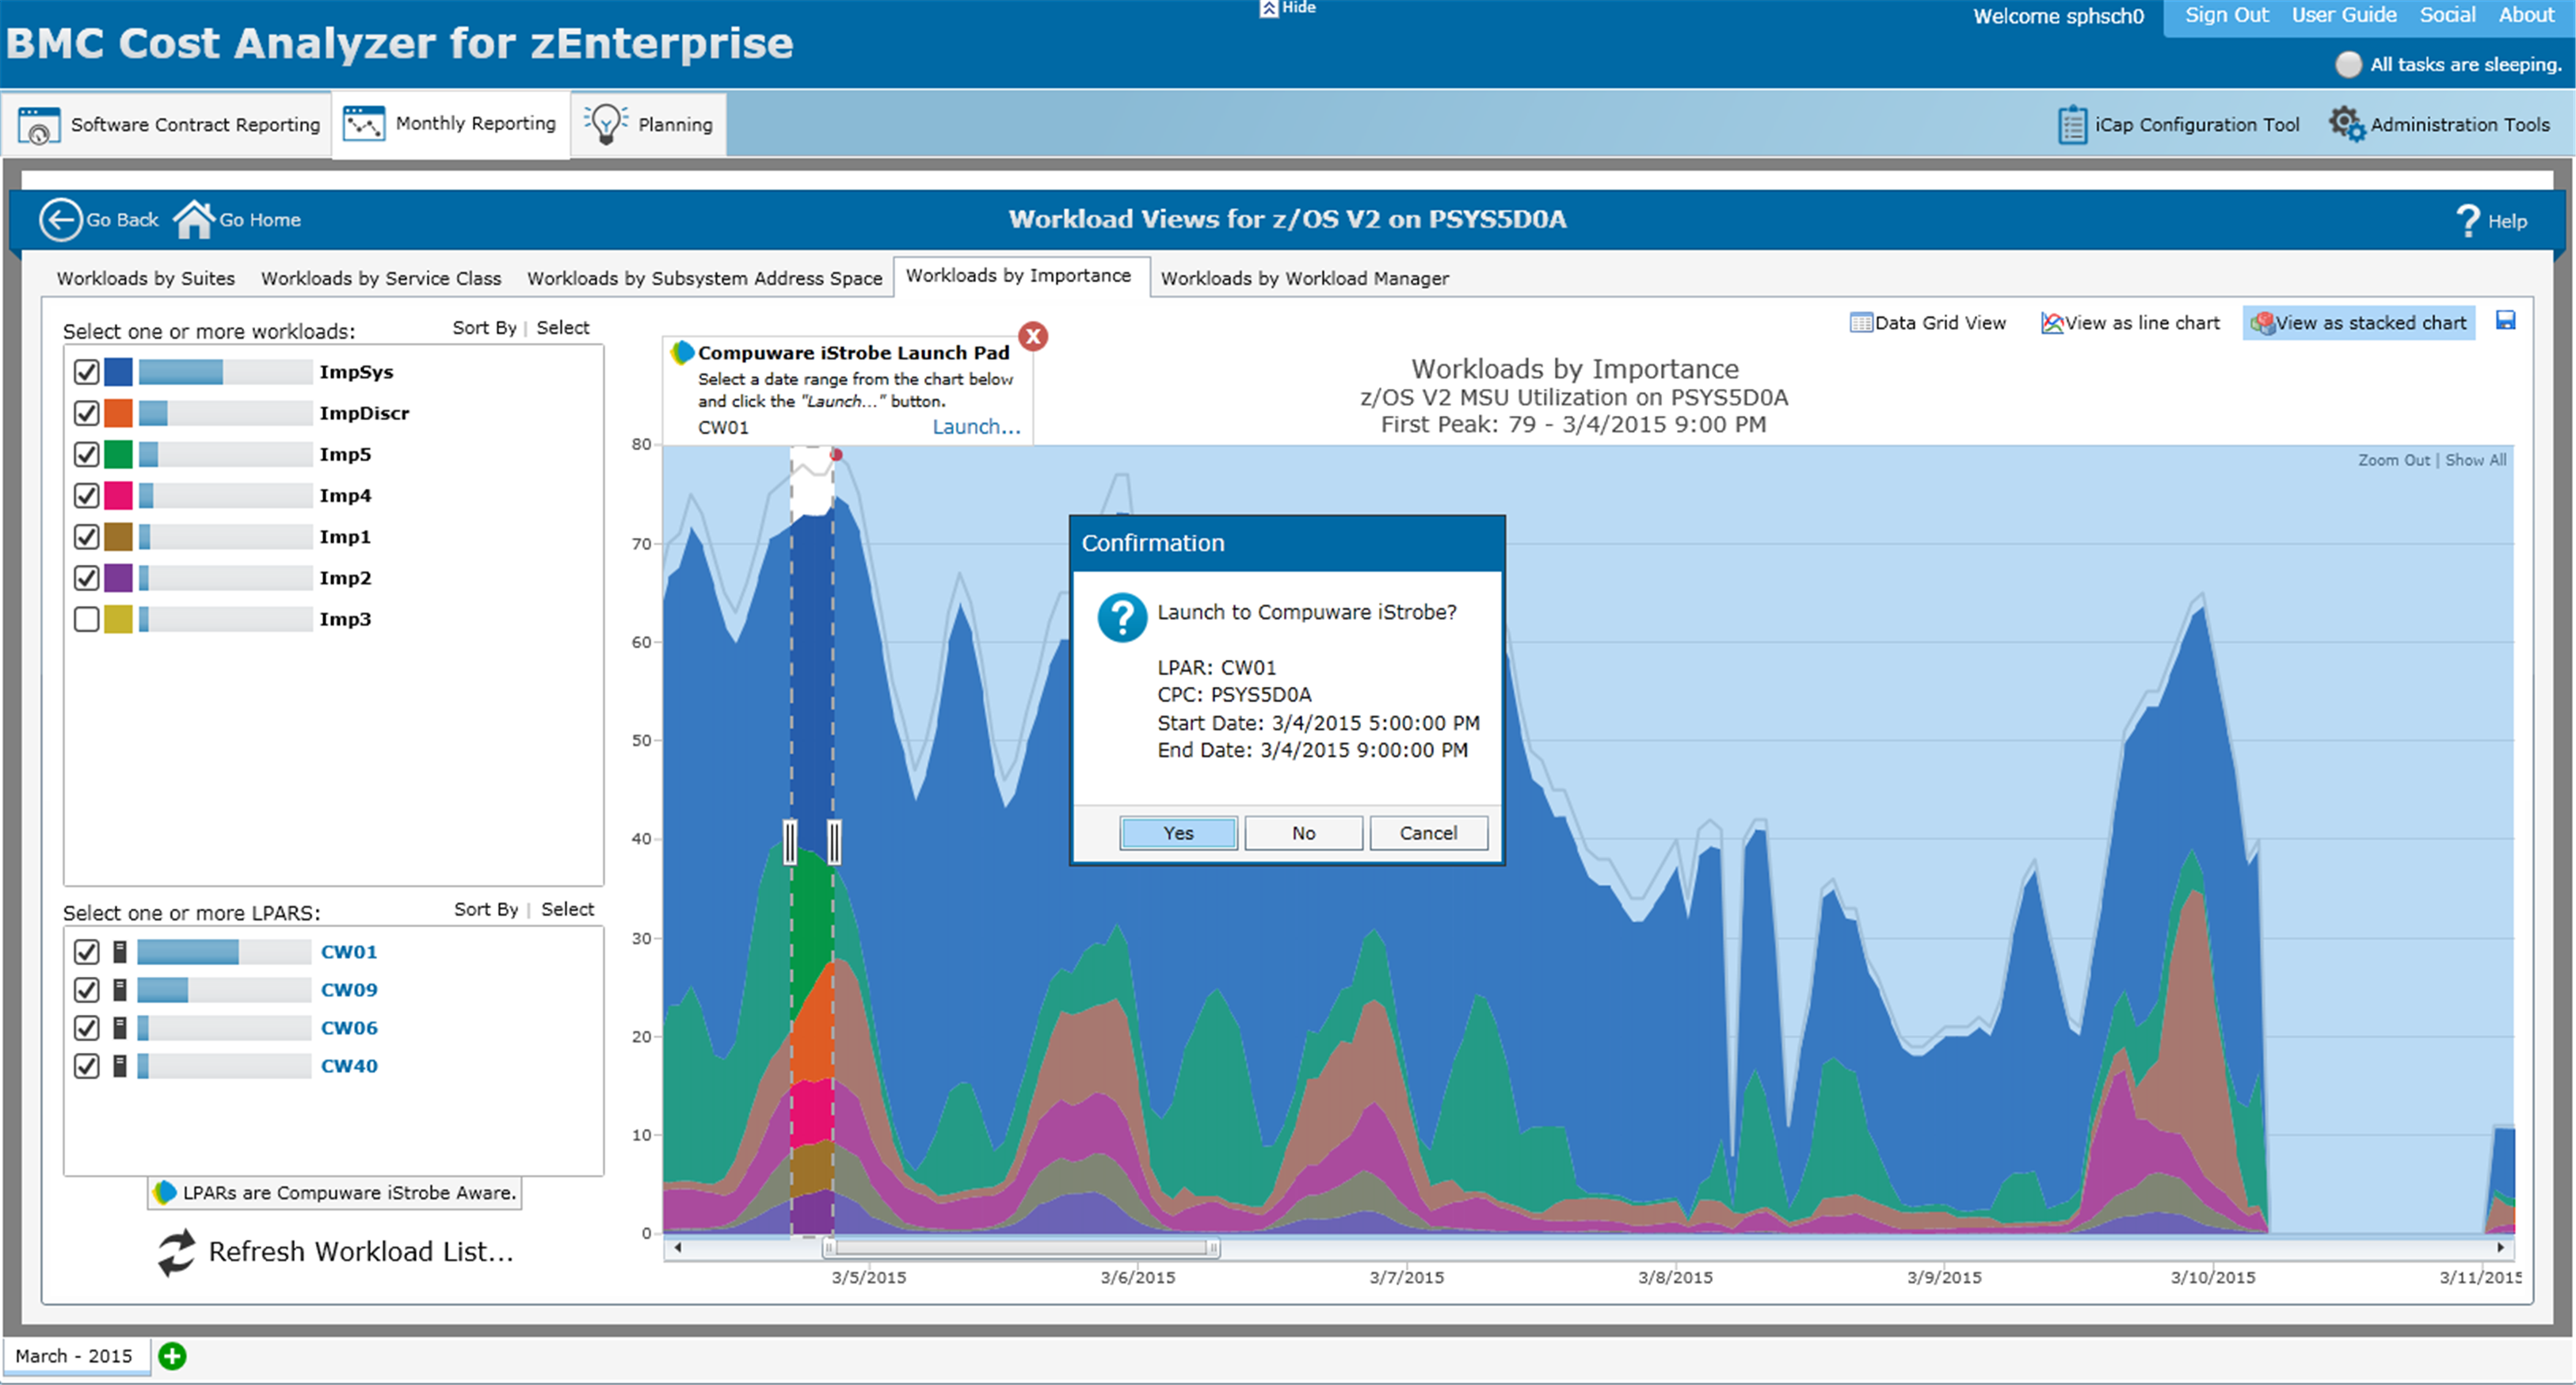Uncheck the CW09 LPAR checkbox
Image resolution: width=2576 pixels, height=1385 pixels.
click(87, 990)
